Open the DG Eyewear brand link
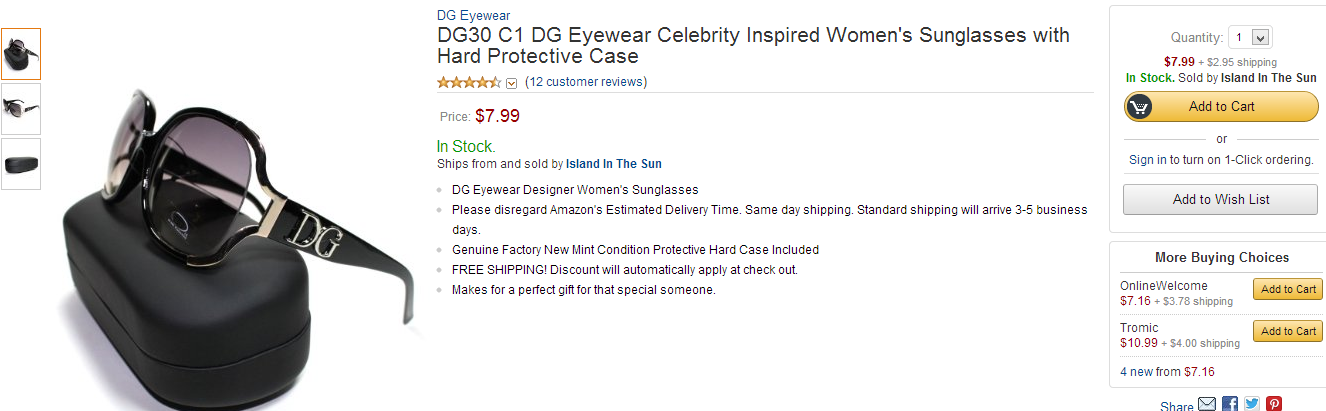The width and height of the screenshot is (1326, 411). click(x=473, y=15)
